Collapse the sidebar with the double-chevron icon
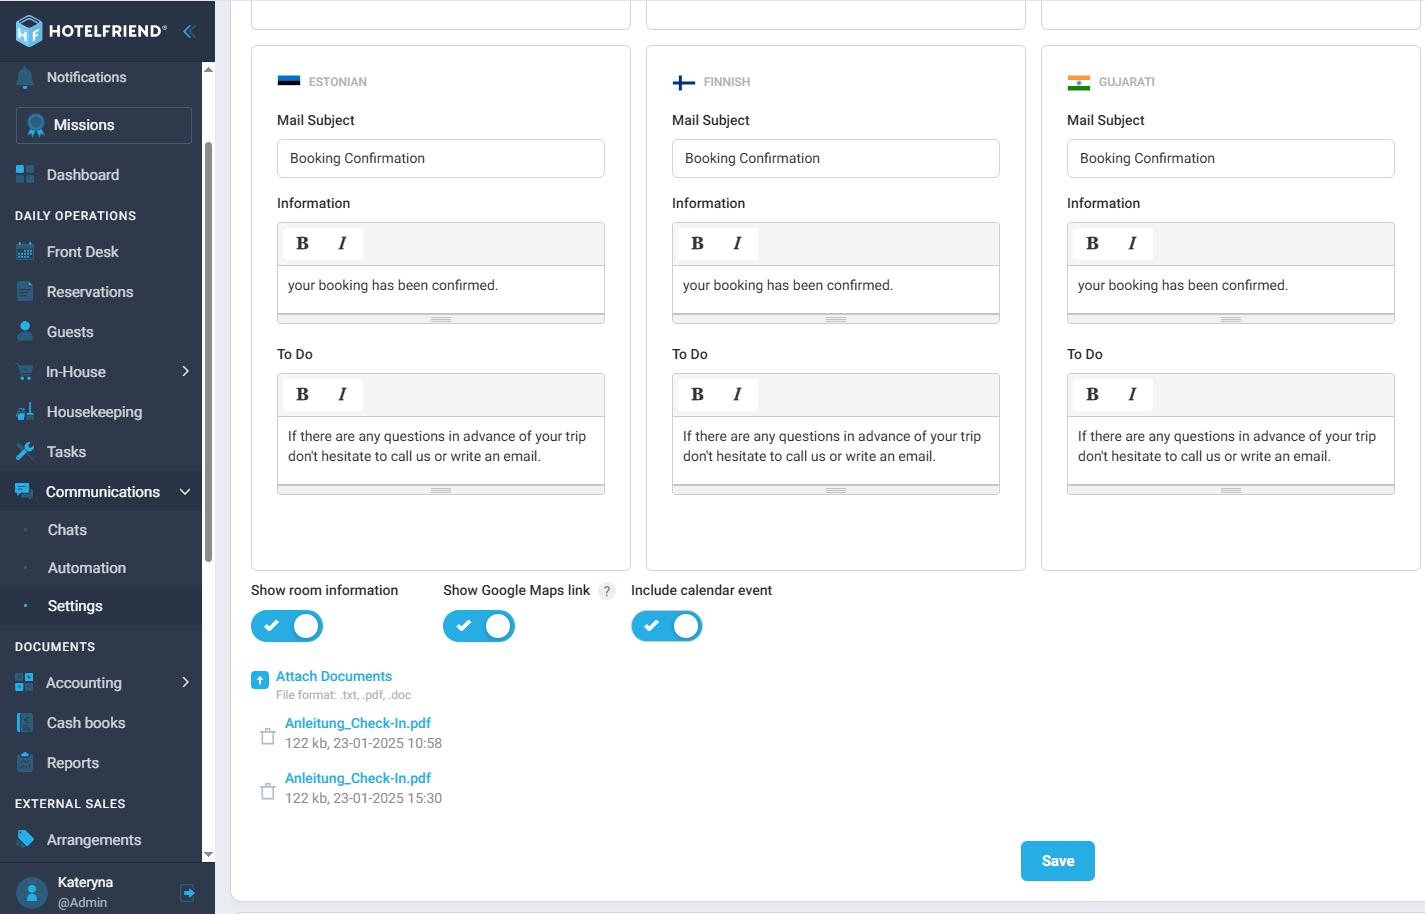Screen dimensions: 1425x914 point(188,31)
